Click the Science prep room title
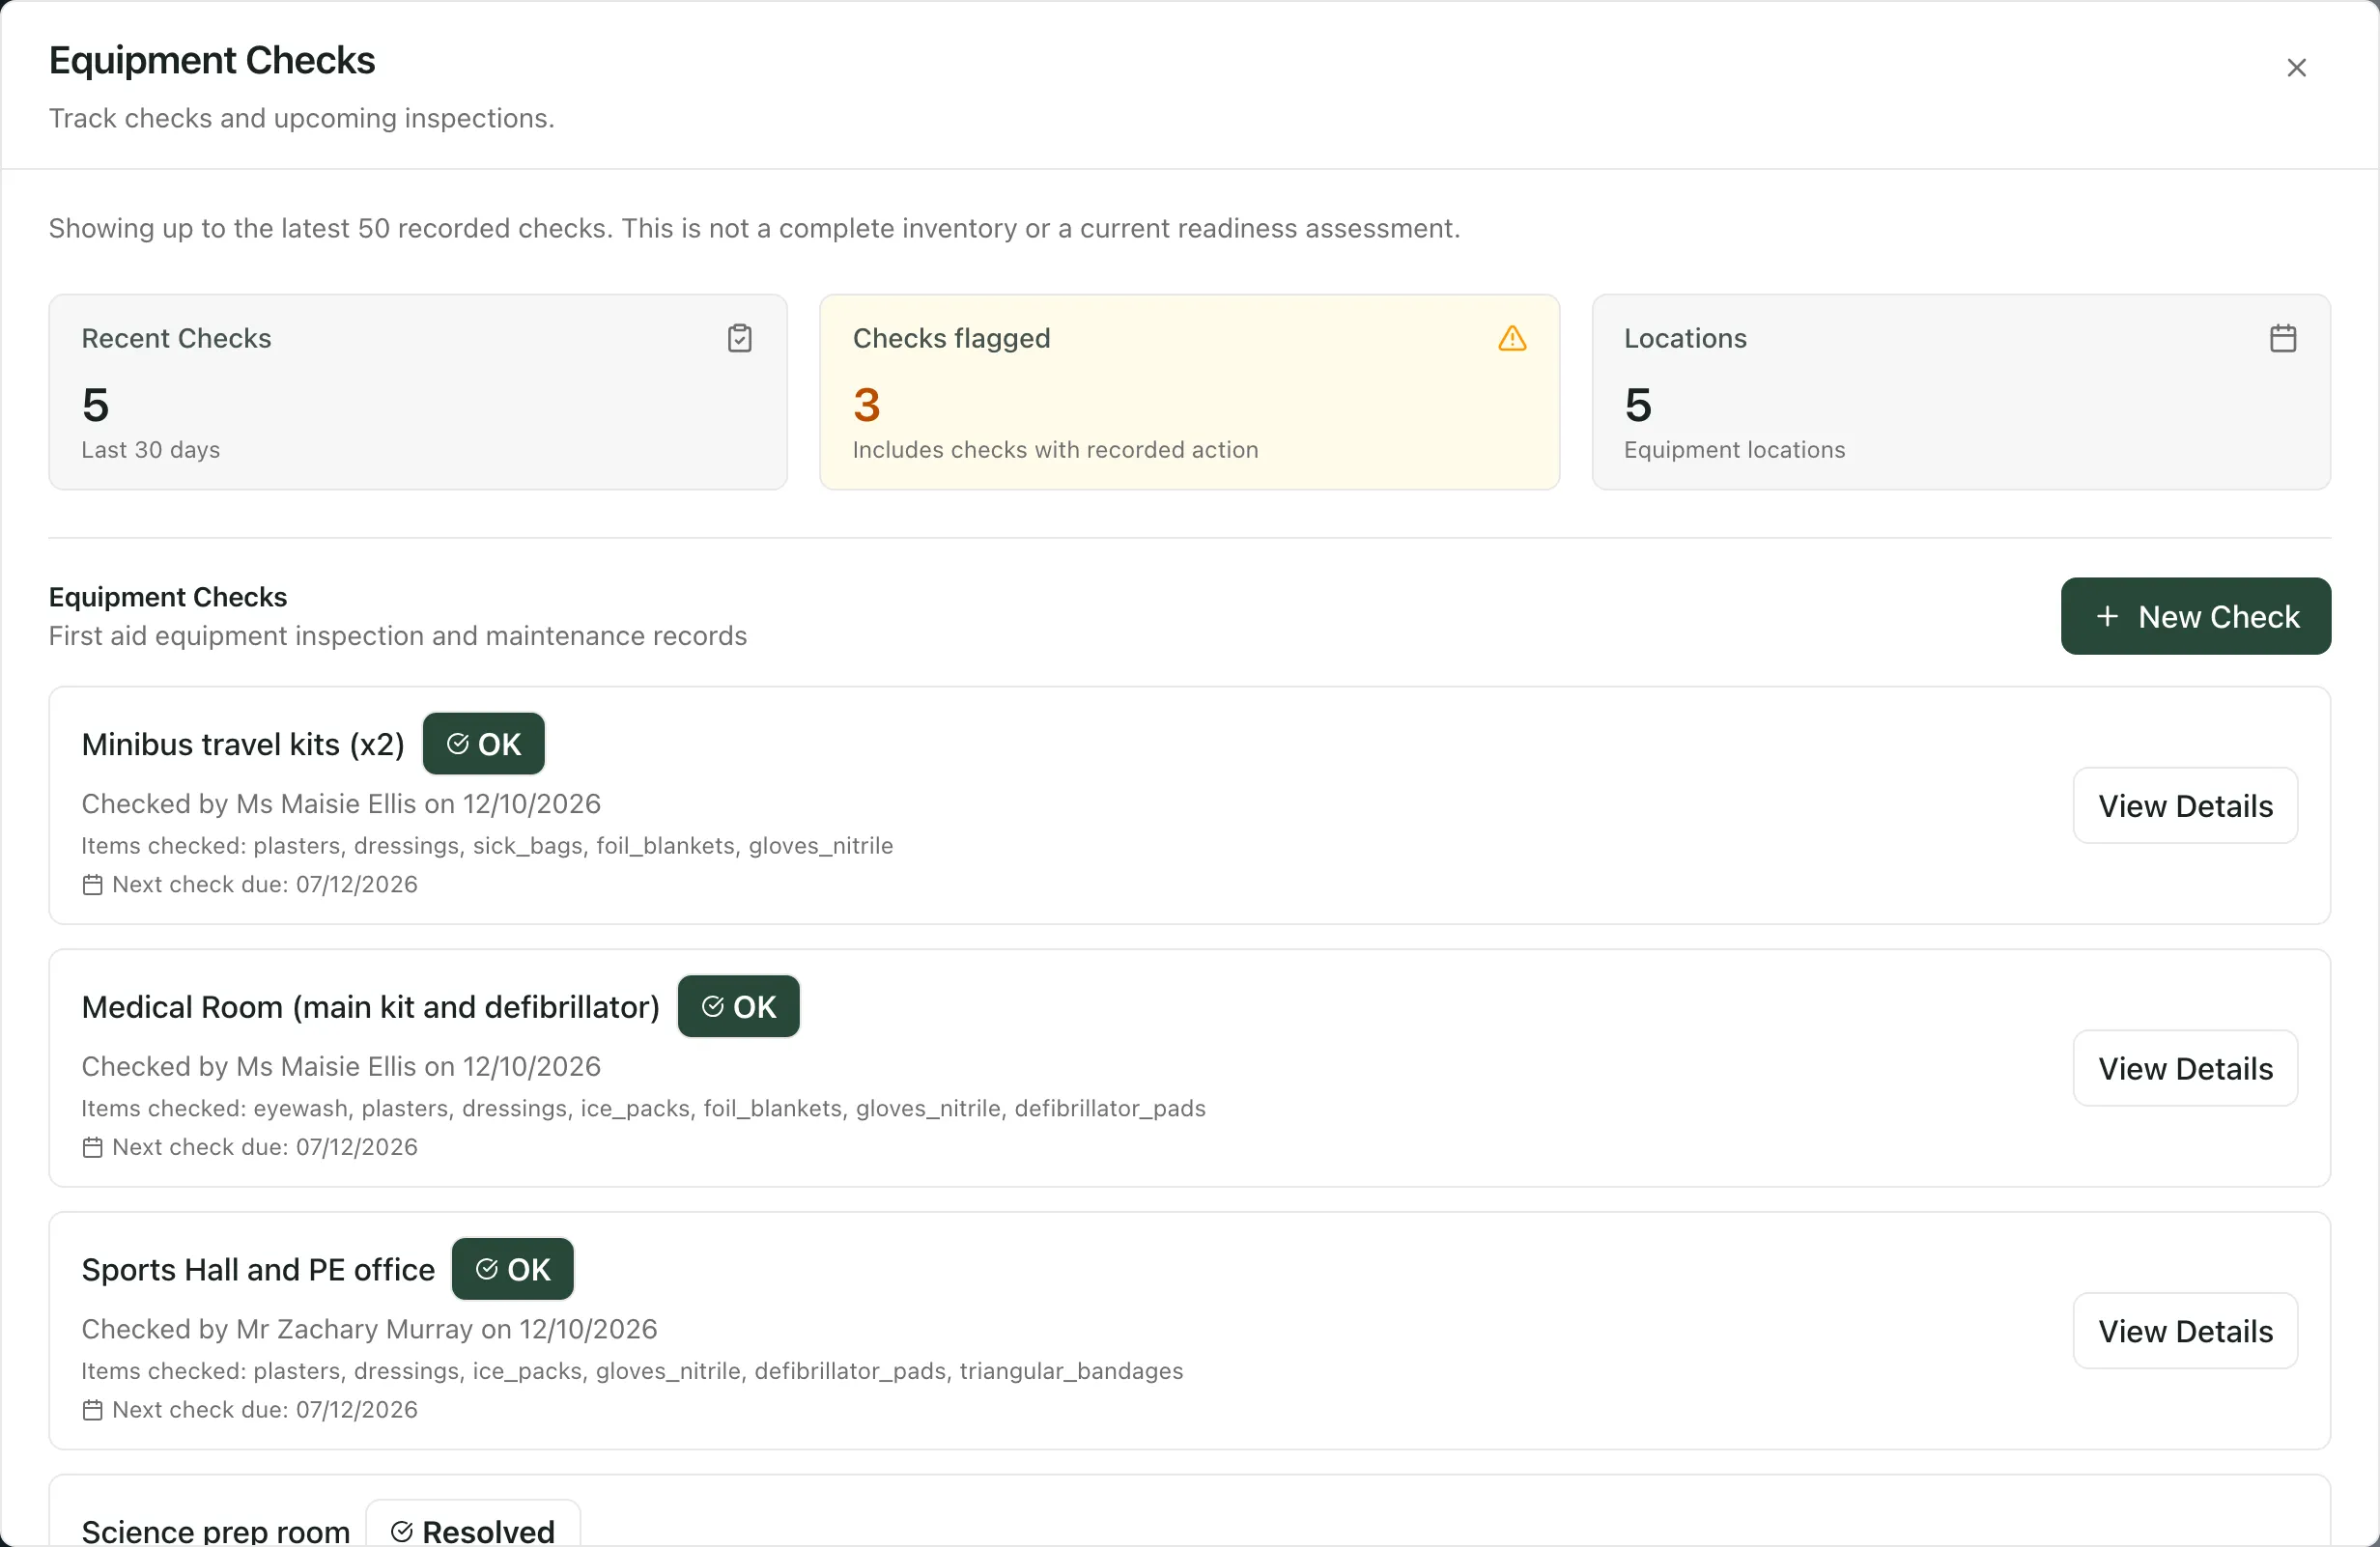This screenshot has height=1547, width=2380. (216, 1532)
